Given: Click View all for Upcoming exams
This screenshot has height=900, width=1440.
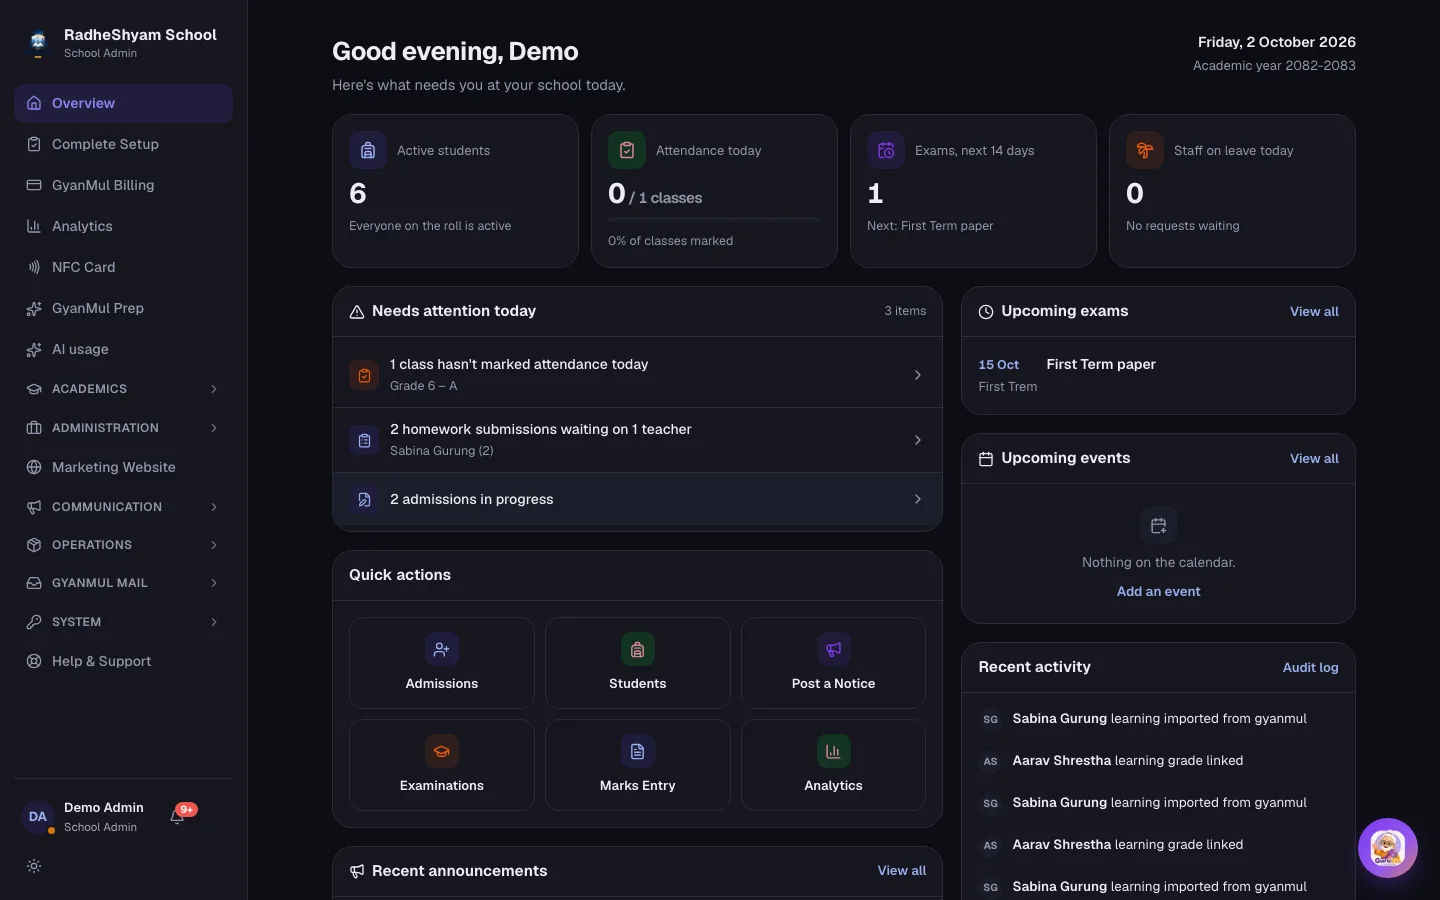Looking at the screenshot, I should (x=1314, y=312).
